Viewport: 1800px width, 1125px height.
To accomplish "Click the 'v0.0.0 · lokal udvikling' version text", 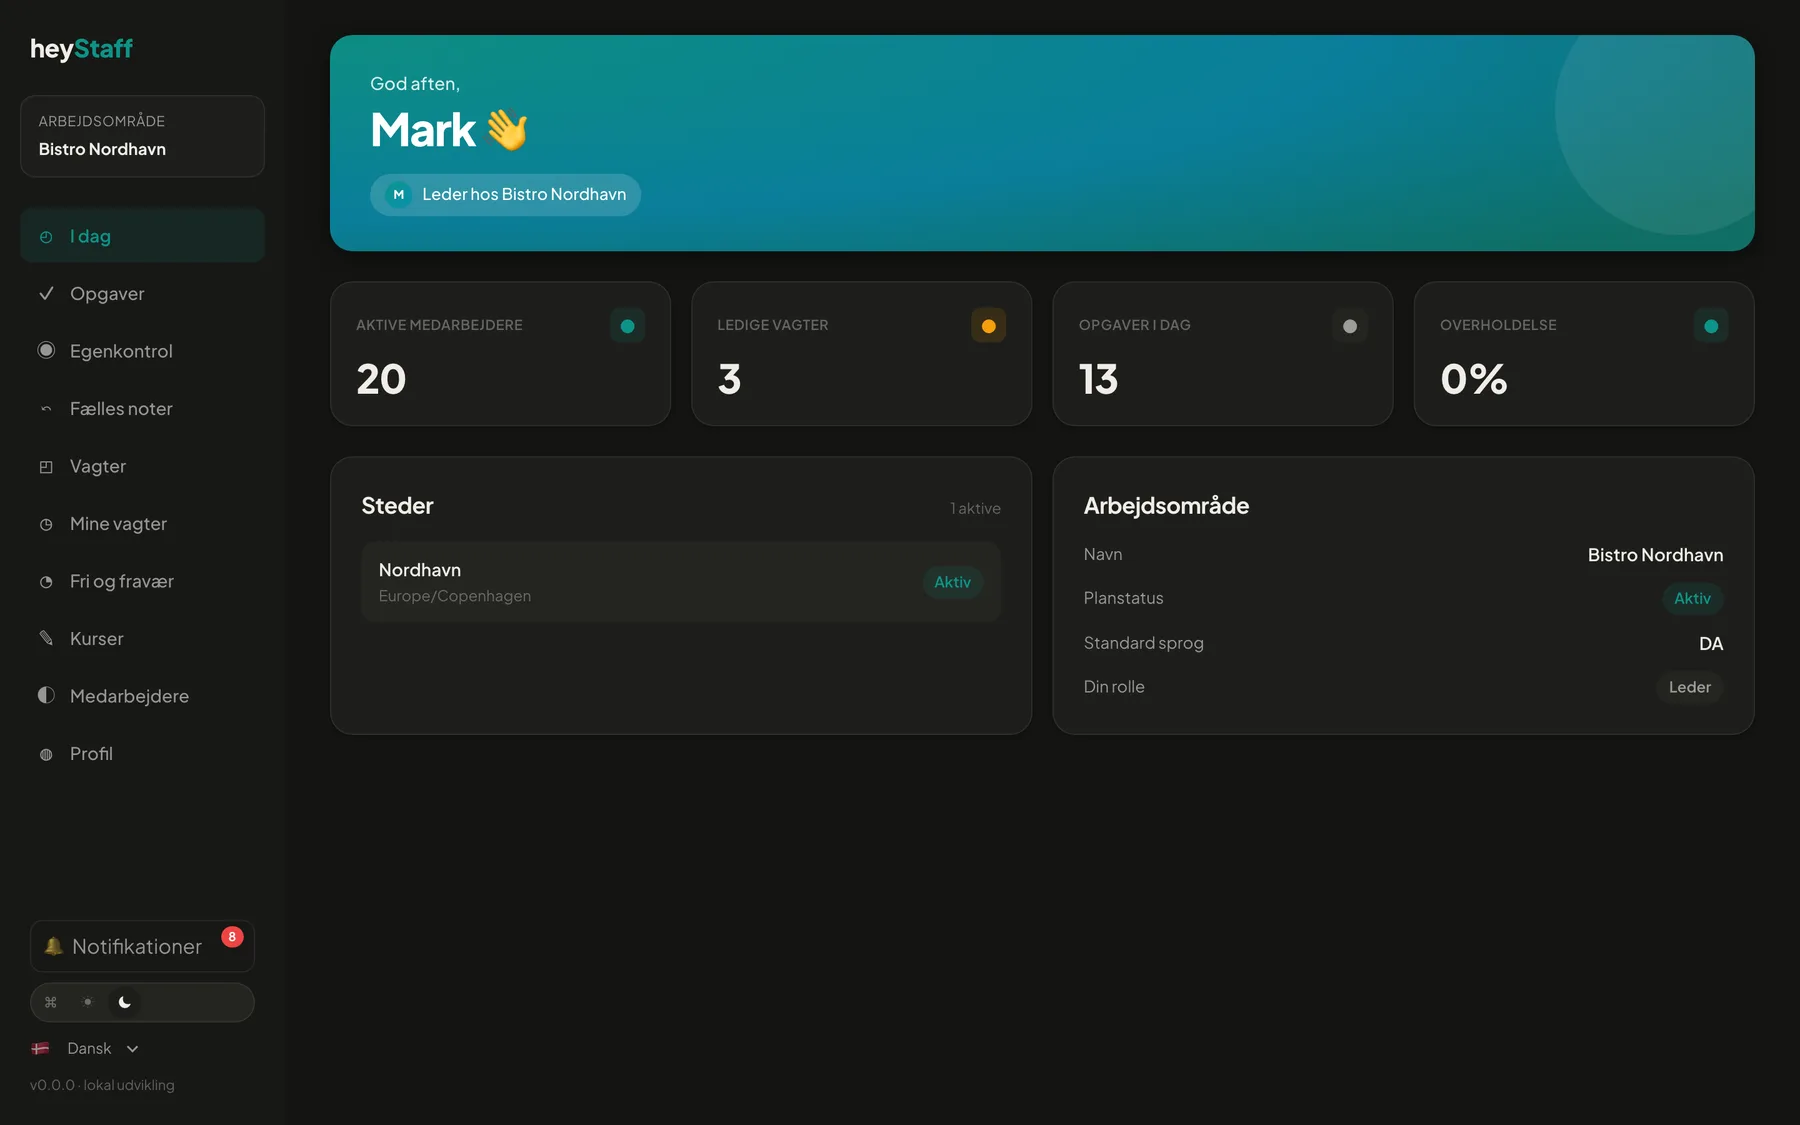I will pyautogui.click(x=102, y=1085).
